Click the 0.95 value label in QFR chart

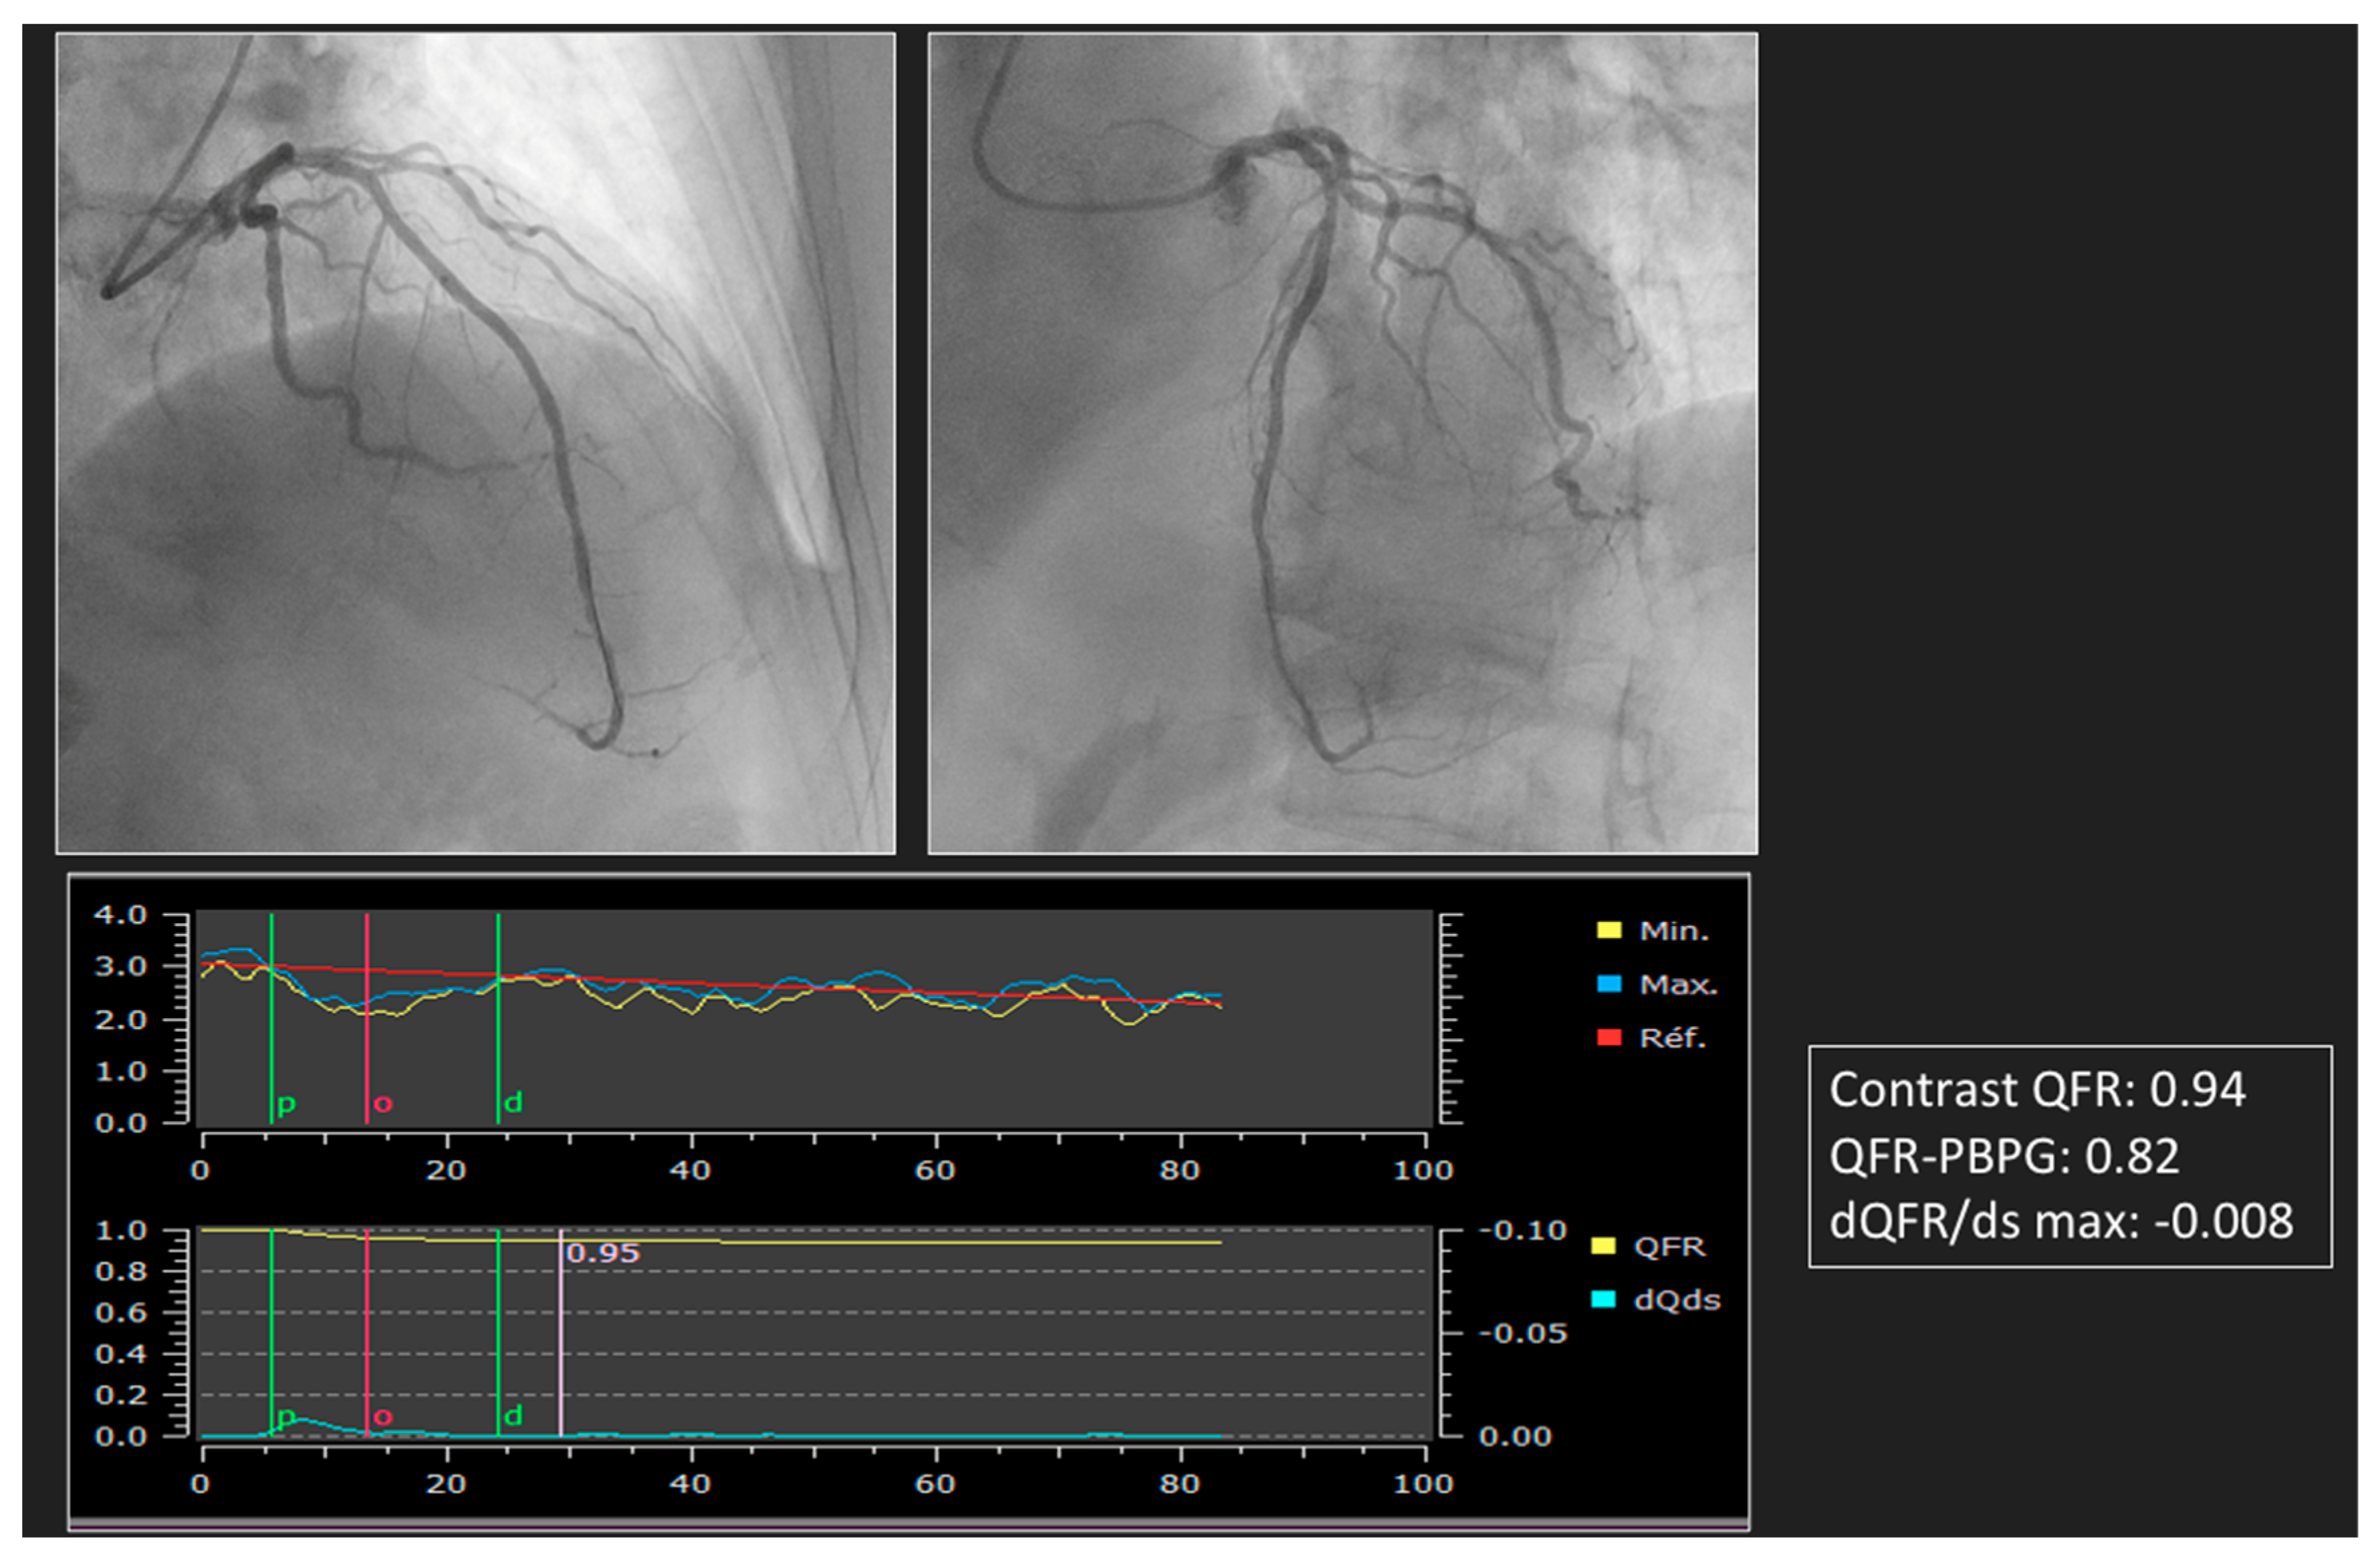click(x=603, y=1254)
